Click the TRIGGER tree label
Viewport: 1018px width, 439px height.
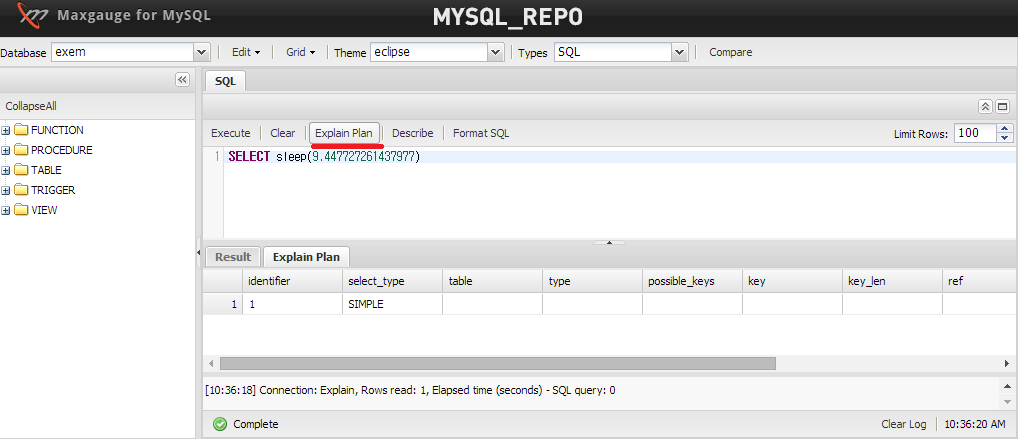coord(53,190)
